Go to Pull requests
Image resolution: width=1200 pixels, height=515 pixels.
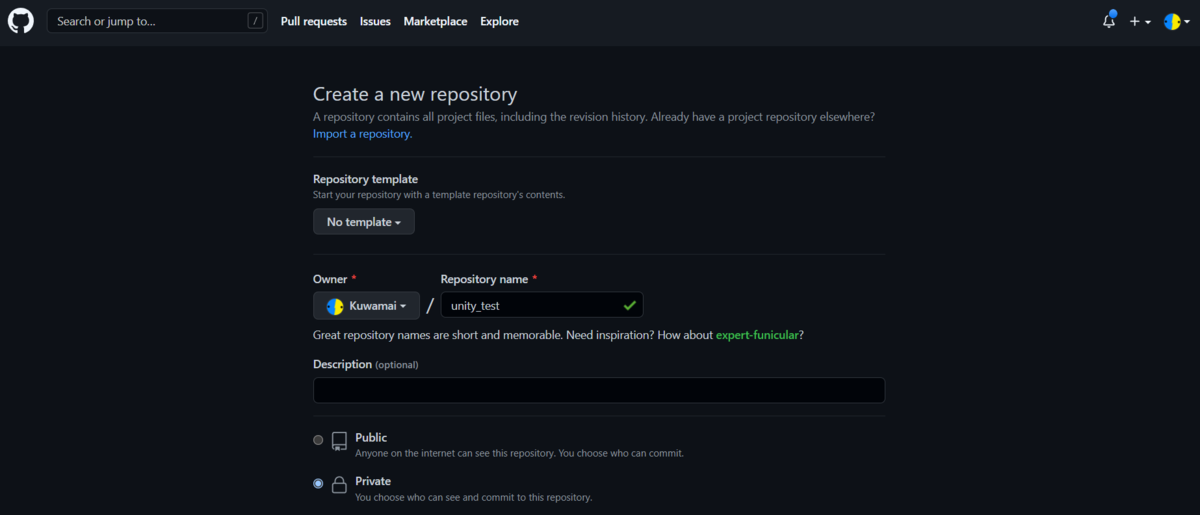click(x=314, y=21)
